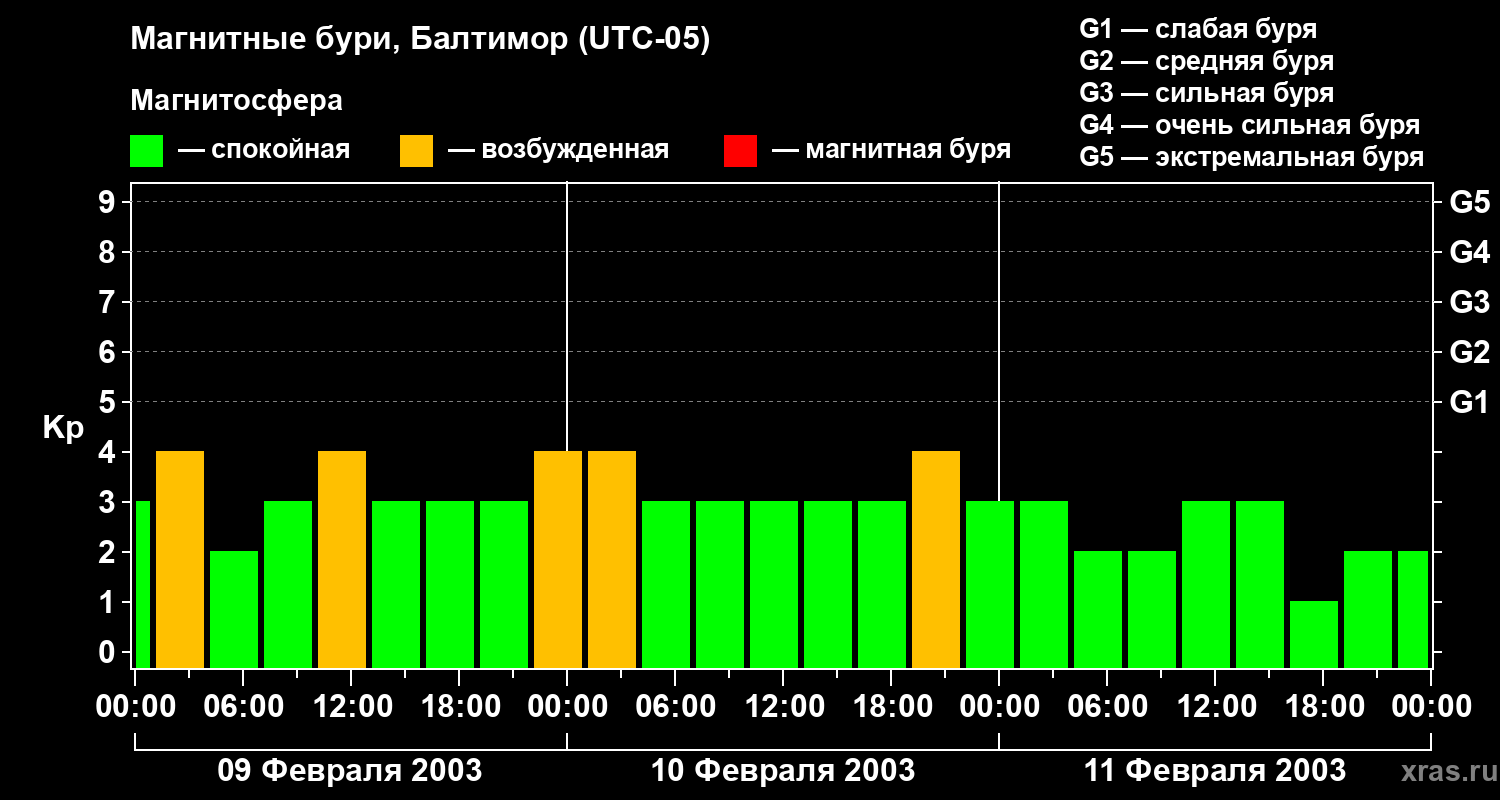The image size is (1500, 800).
Task: Click the only orange bar on 10 February evening
Action: (x=936, y=559)
